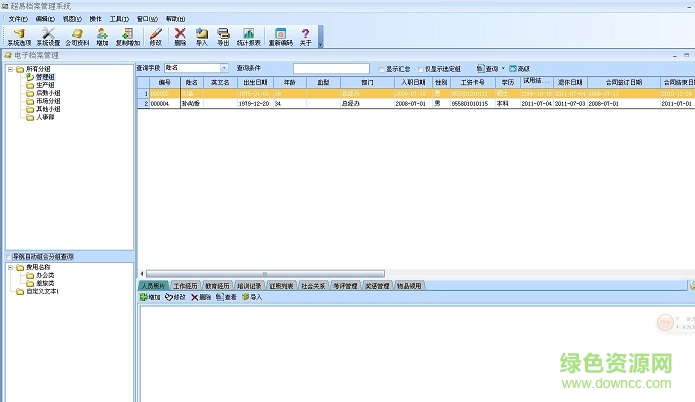Open the 窗口 menu

(147, 19)
